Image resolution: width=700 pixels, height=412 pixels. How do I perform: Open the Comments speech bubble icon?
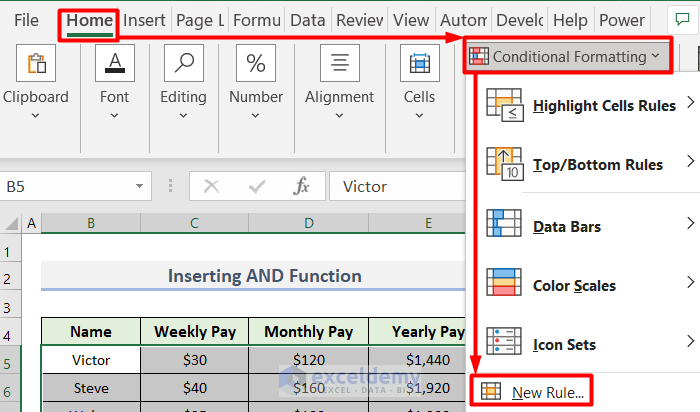(x=682, y=20)
